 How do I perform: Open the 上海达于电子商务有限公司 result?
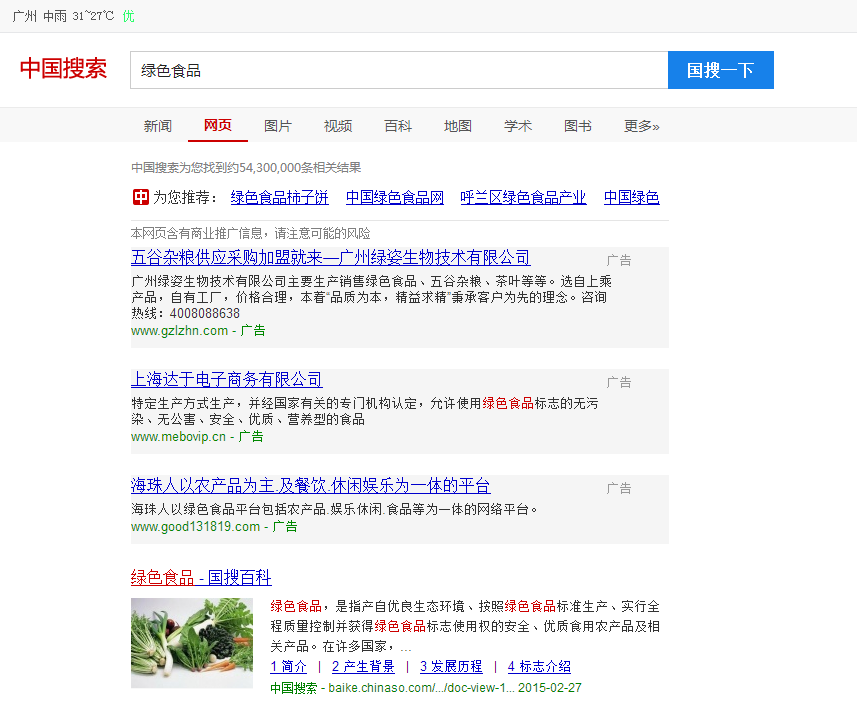coord(226,379)
